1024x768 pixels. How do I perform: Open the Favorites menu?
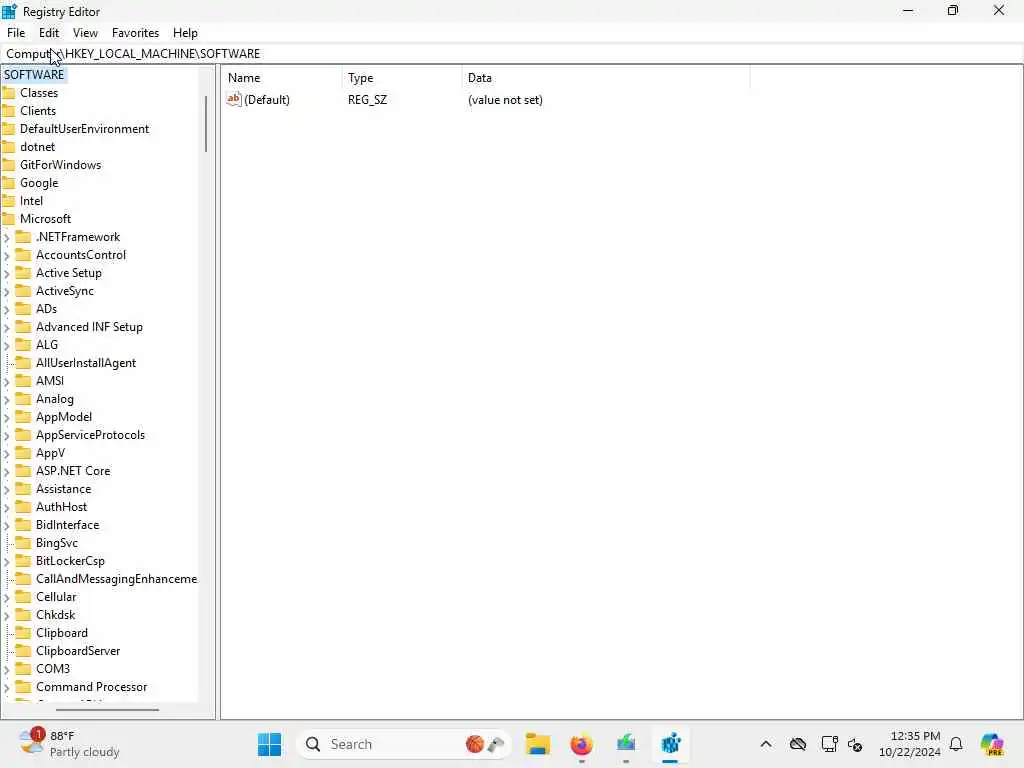click(x=135, y=33)
